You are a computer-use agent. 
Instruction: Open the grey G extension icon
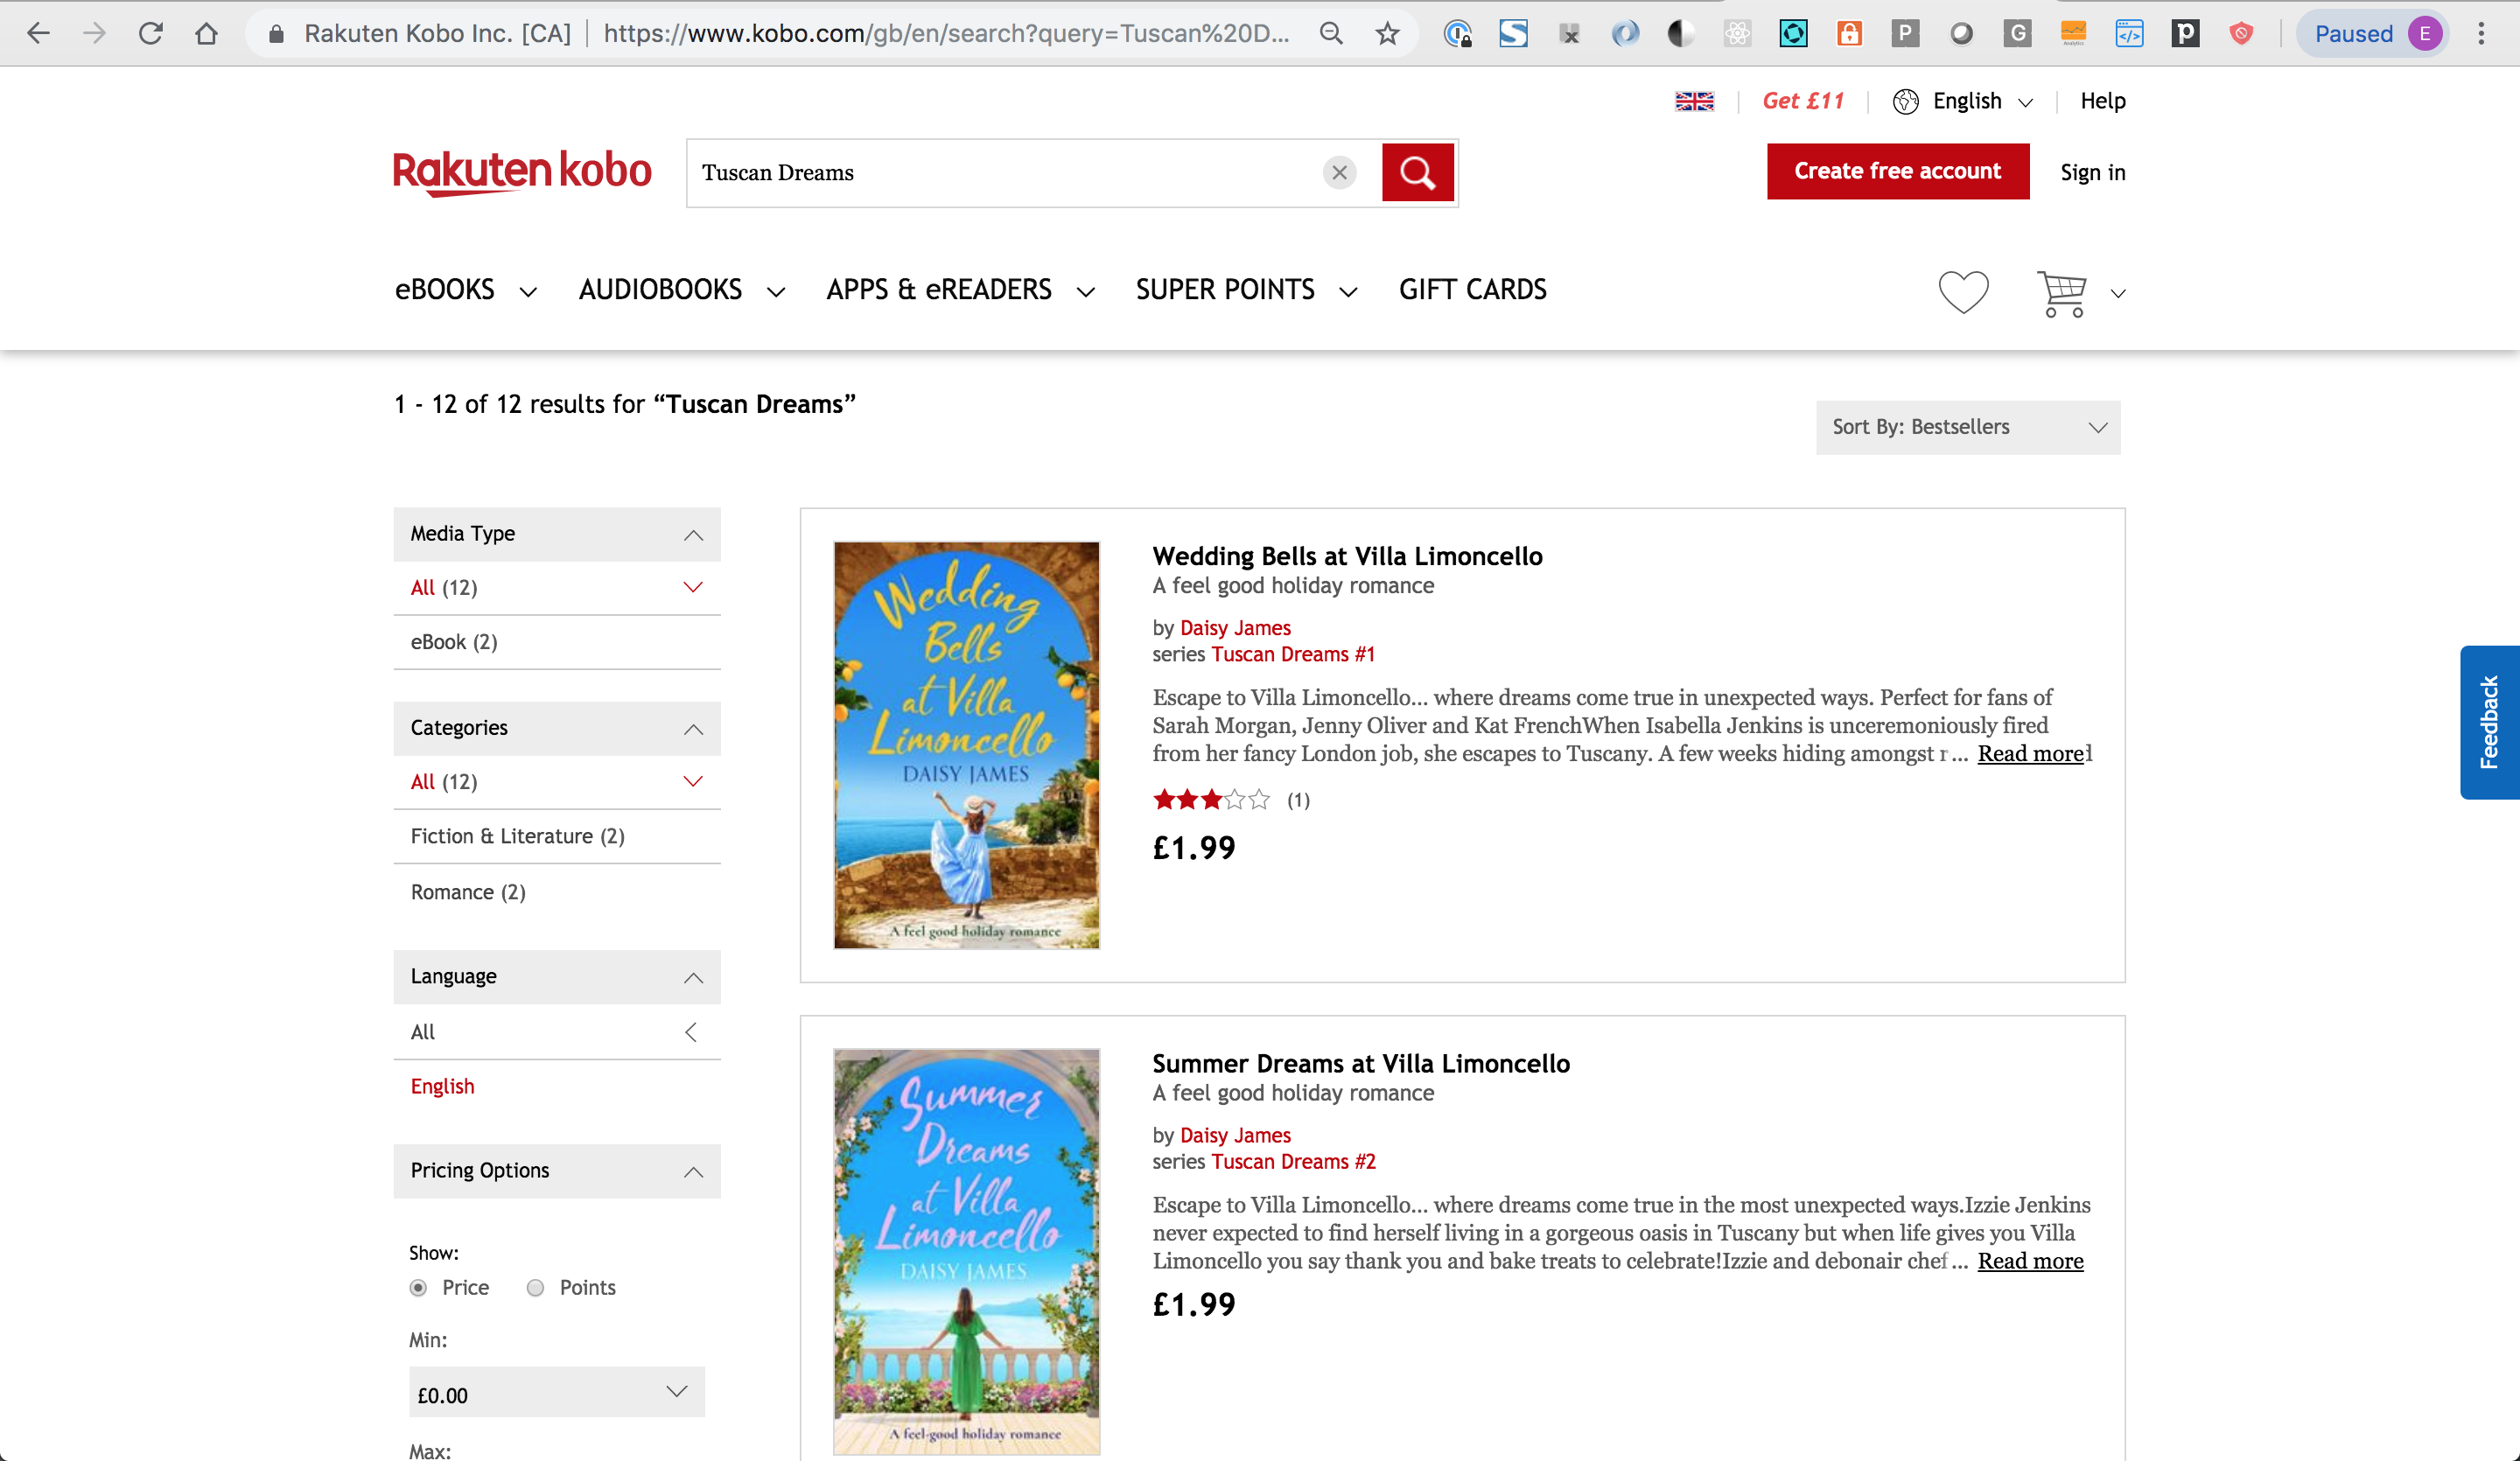(x=2017, y=33)
